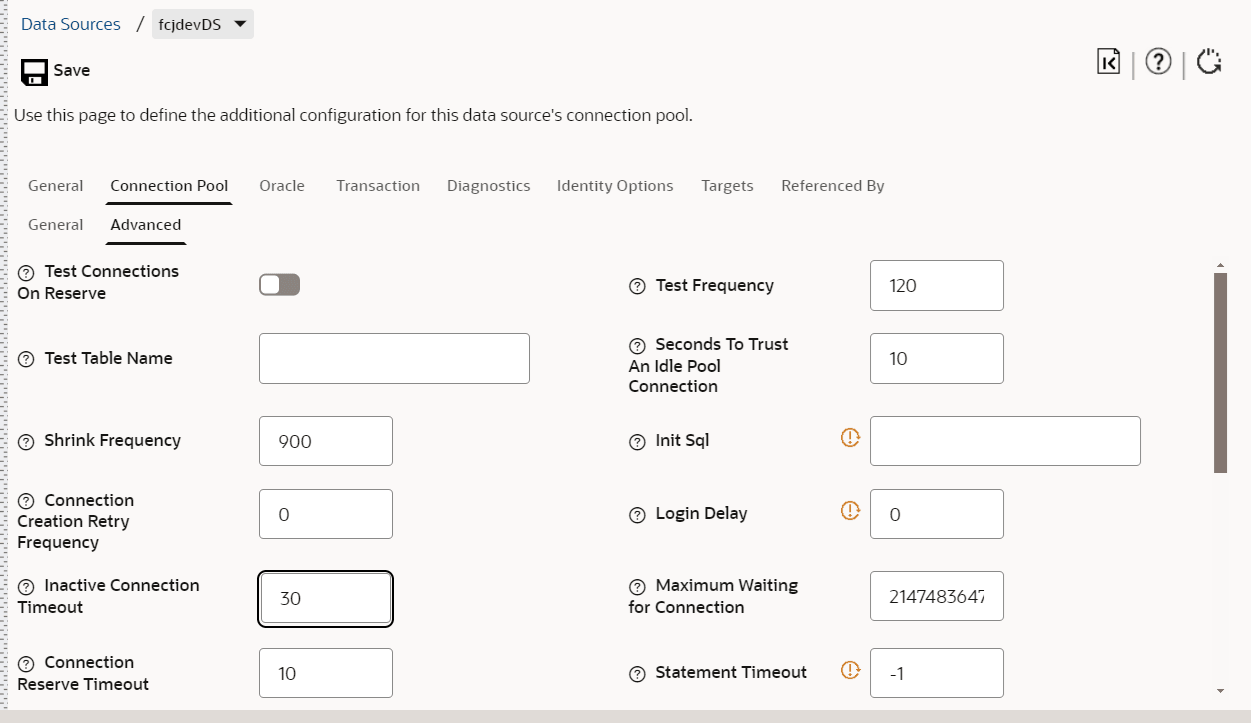Click help icon beside Test Frequency
Viewport: 1251px width, 723px height.
click(x=637, y=286)
